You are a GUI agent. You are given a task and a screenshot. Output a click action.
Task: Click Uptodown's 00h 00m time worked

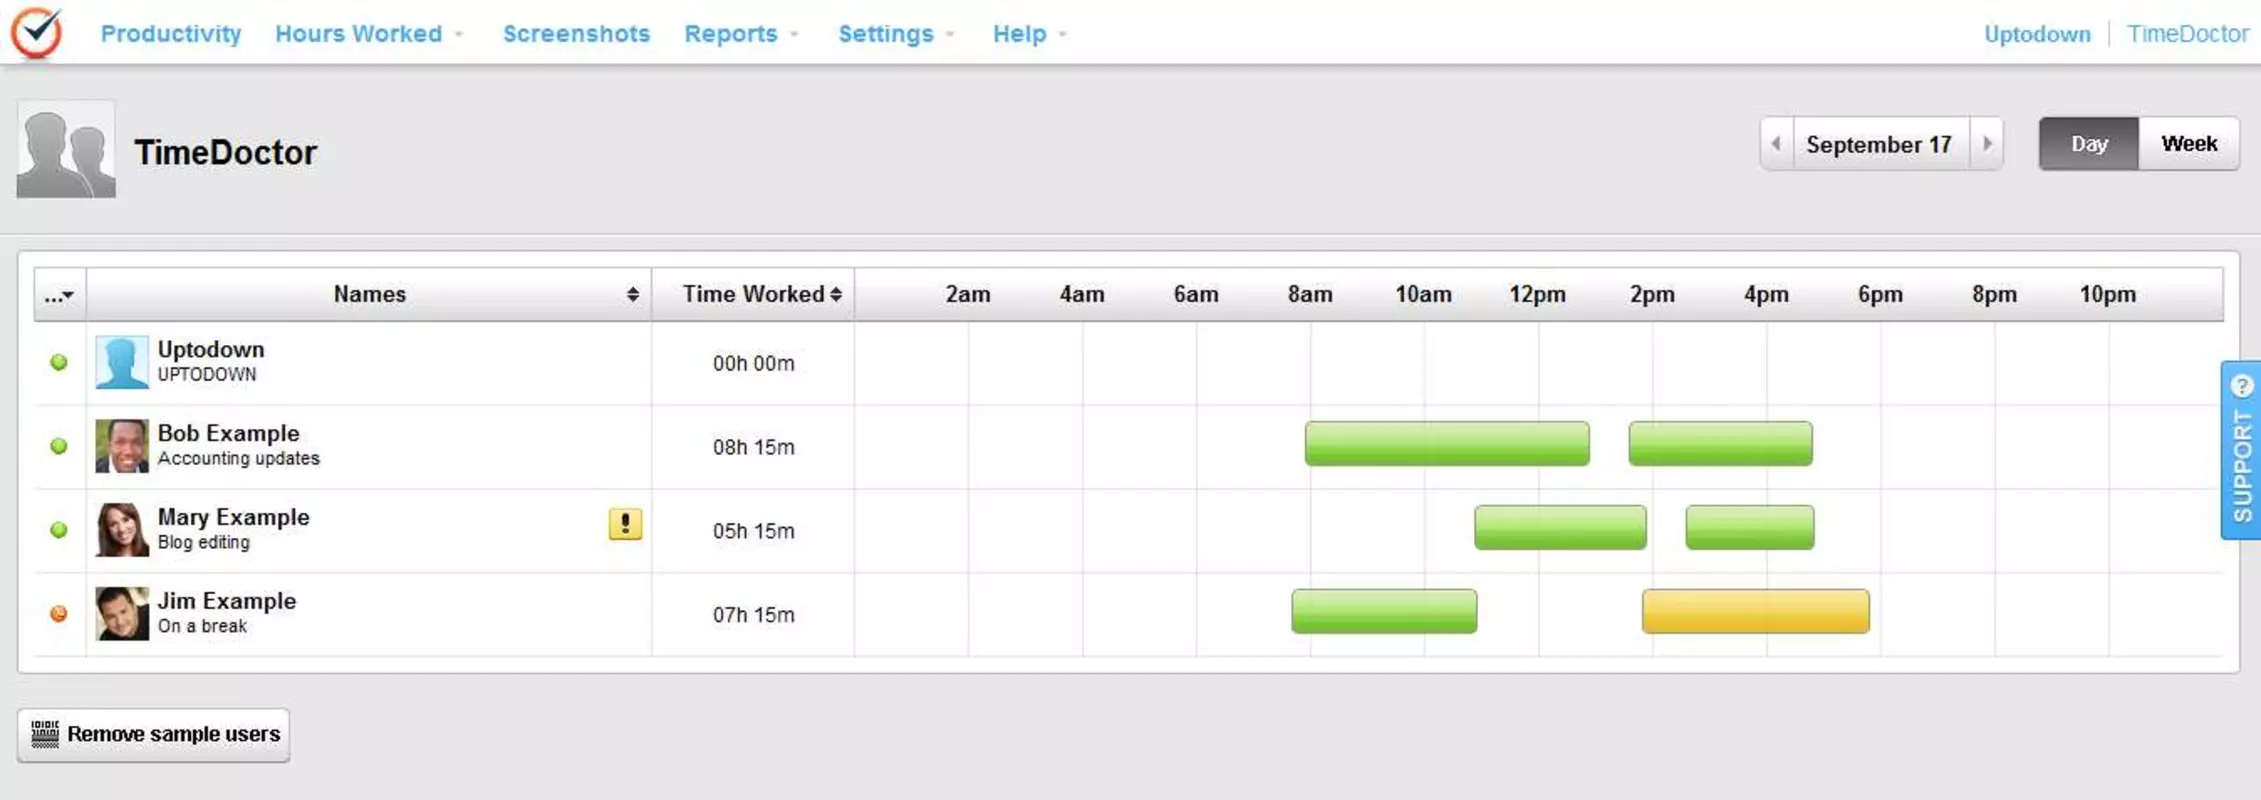point(754,363)
